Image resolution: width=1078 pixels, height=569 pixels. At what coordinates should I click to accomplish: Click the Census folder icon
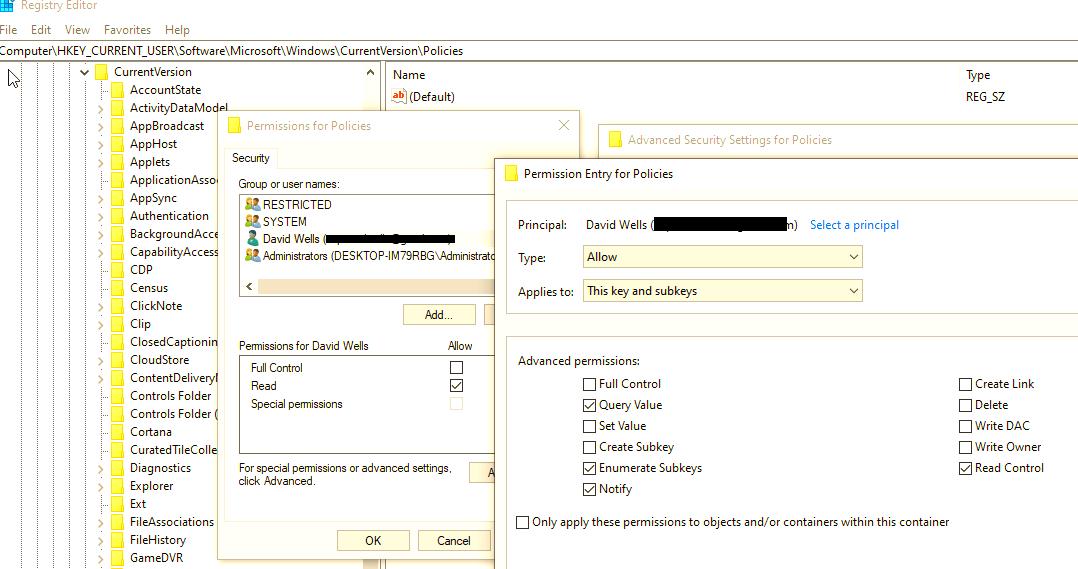[x=118, y=288]
